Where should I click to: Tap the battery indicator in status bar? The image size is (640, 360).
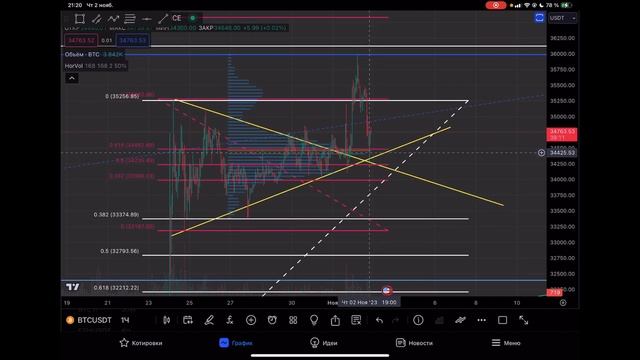(567, 5)
